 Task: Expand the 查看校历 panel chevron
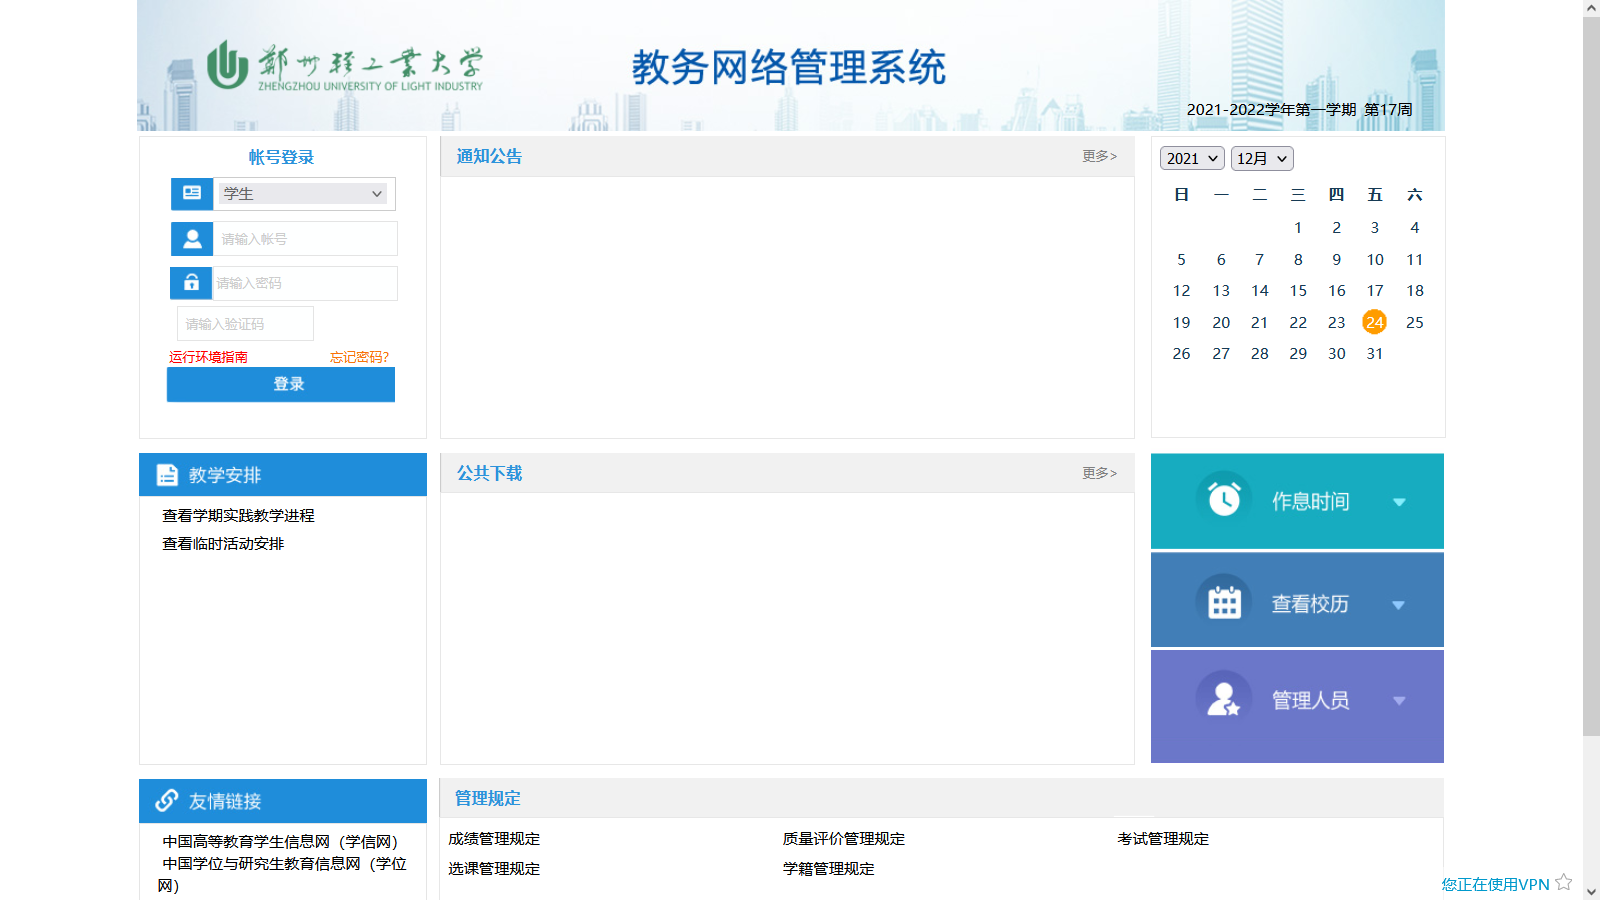[1399, 604]
